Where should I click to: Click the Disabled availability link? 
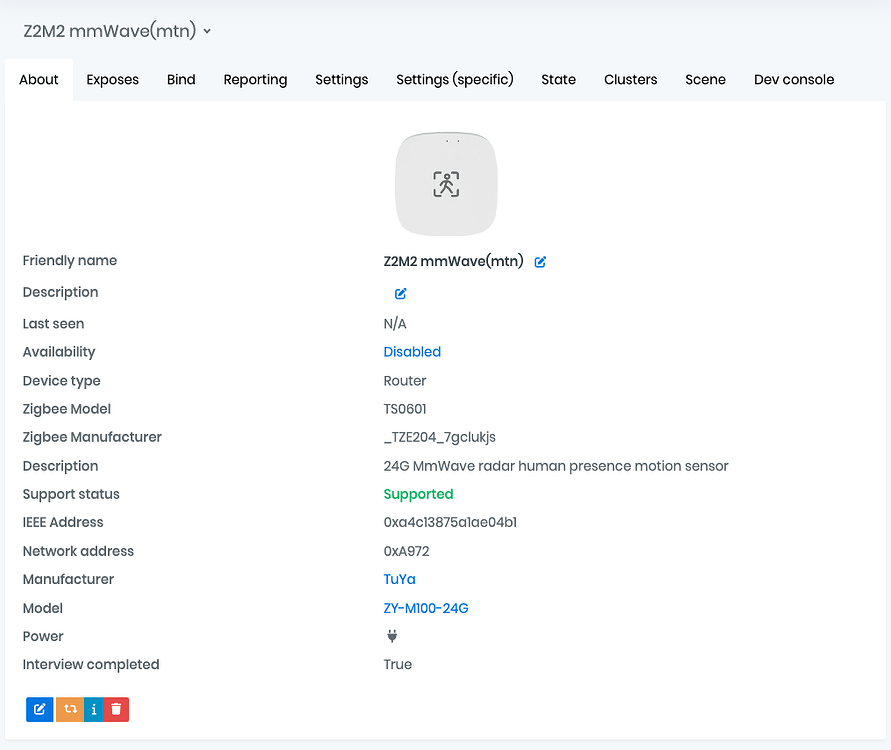(x=412, y=352)
